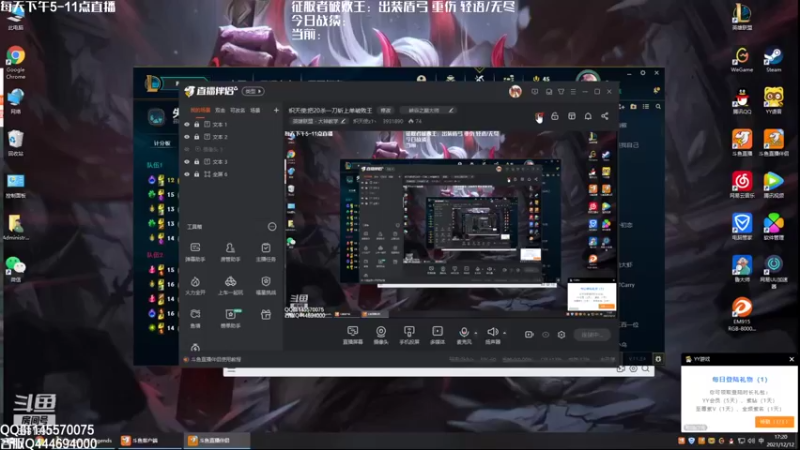Select the first scene tab in sources panel
Viewport: 800px width, 450px height.
pyautogui.click(x=200, y=110)
